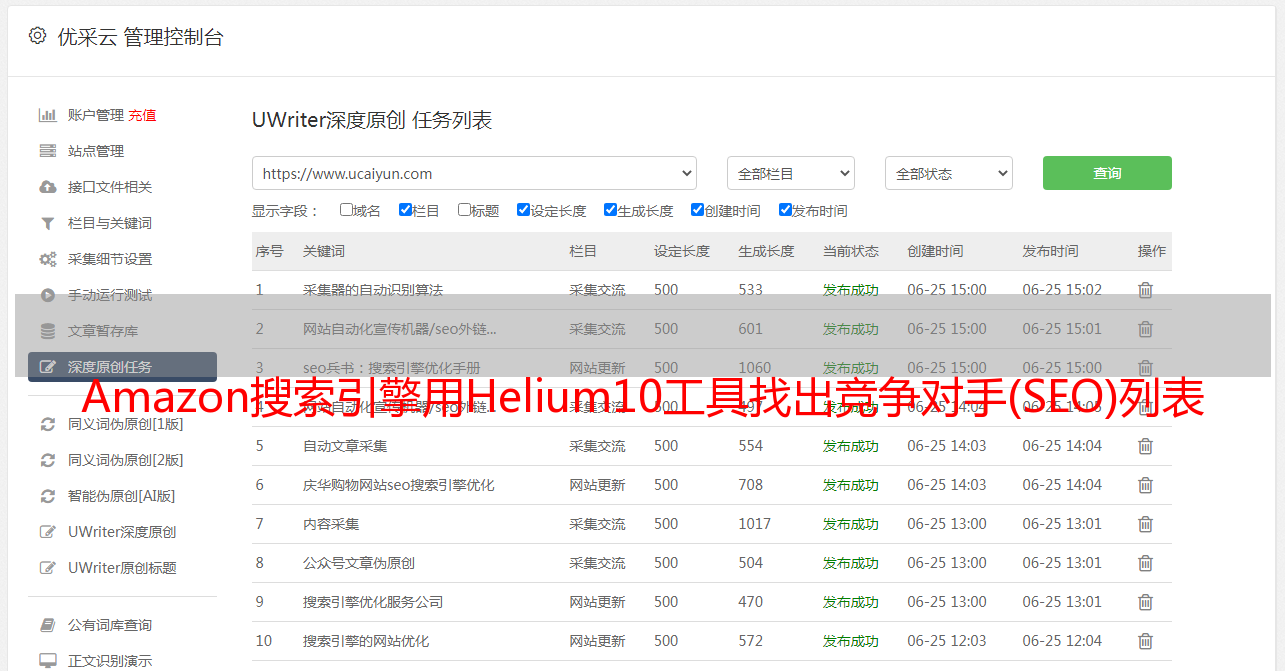The height and width of the screenshot is (671, 1285).
Task: Delete row 10 搜索引擎的网站优化 task
Action: click(1146, 641)
